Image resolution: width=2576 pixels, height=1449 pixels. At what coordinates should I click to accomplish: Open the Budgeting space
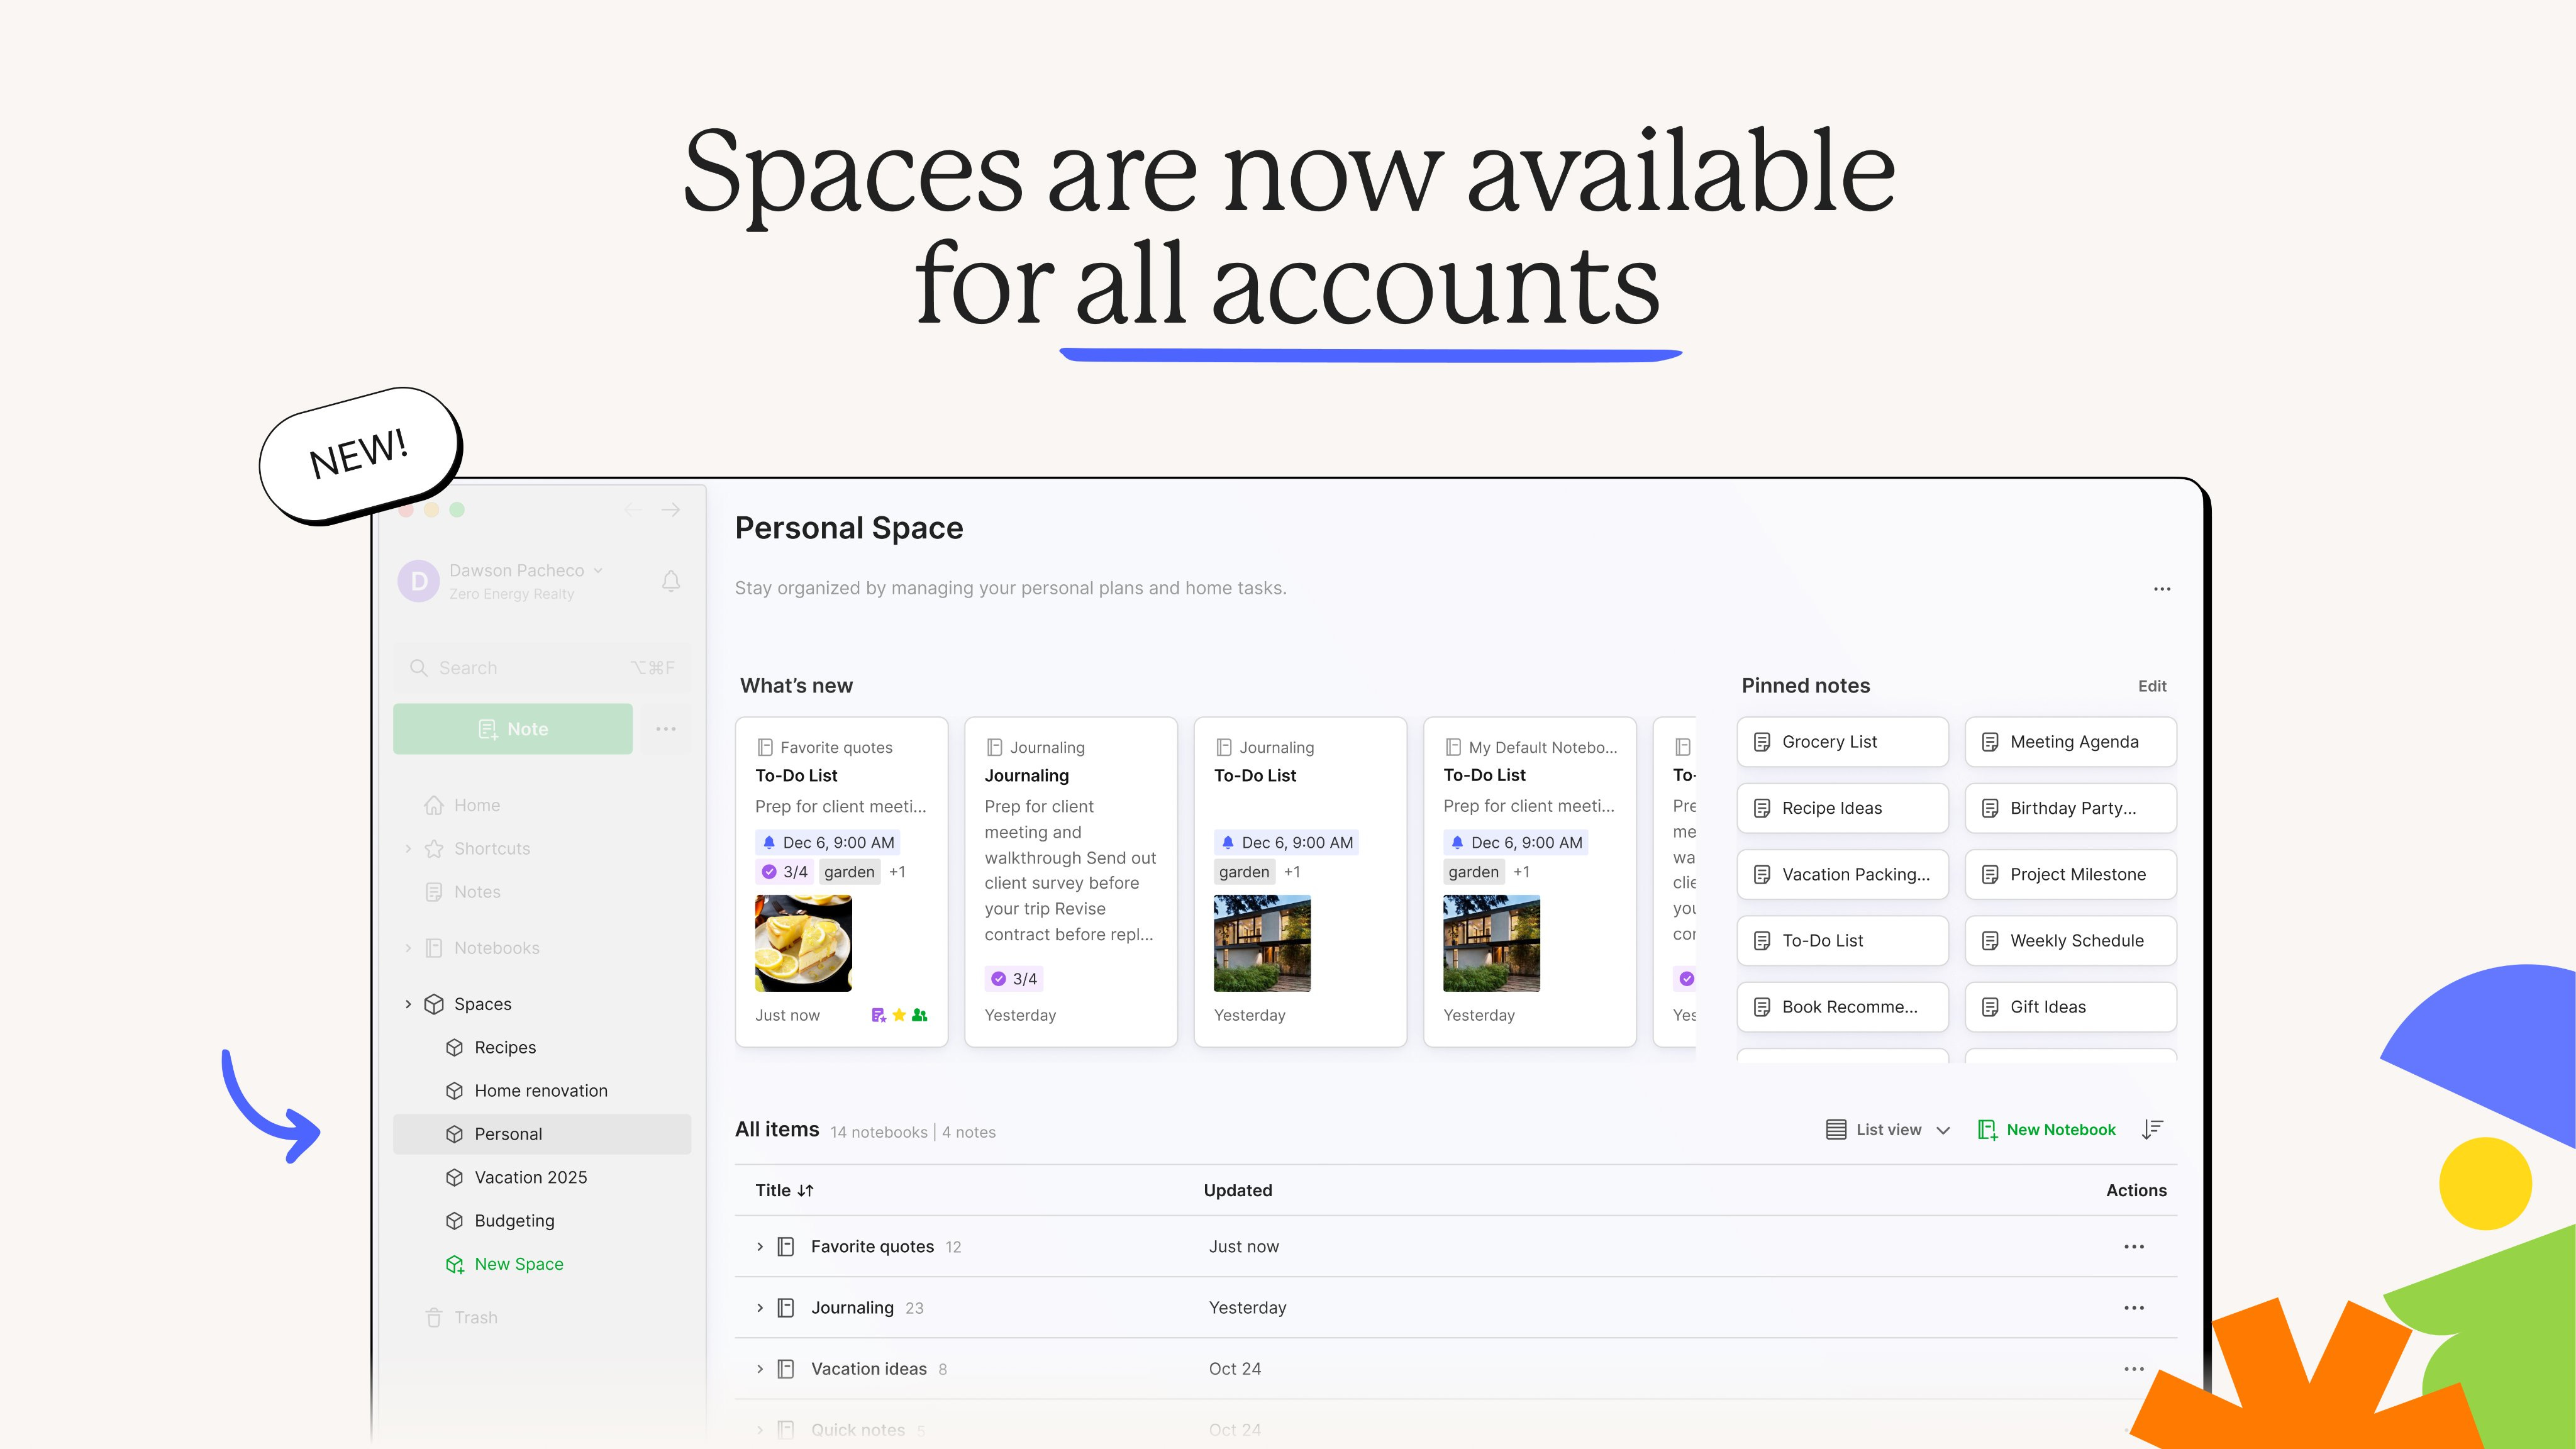(514, 1220)
